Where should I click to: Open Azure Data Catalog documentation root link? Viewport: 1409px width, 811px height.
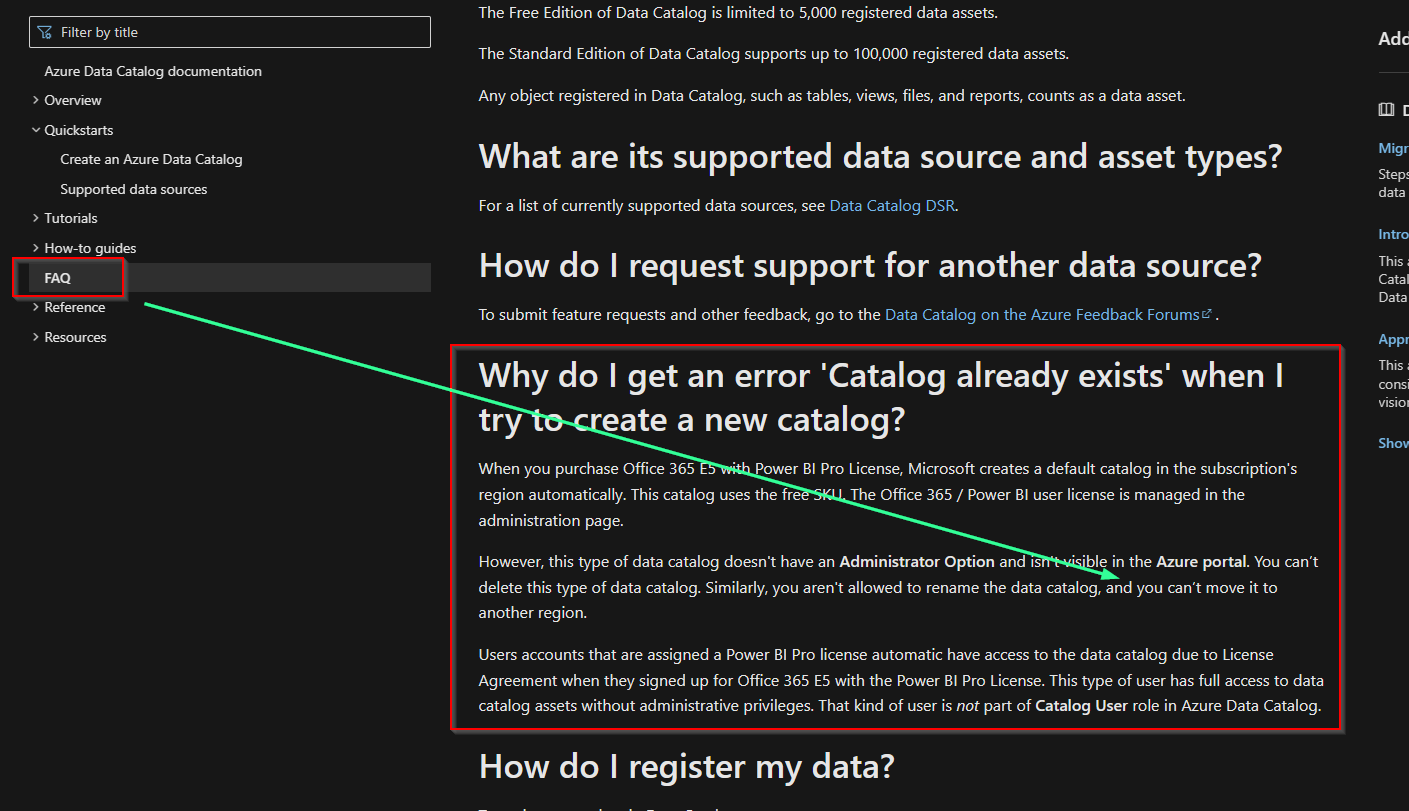[x=153, y=71]
